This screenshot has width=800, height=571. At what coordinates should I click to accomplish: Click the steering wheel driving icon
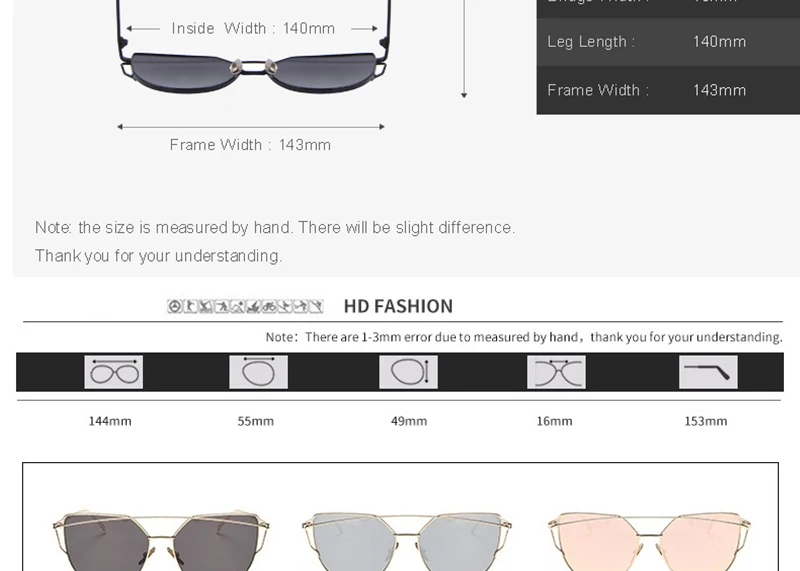click(x=174, y=306)
